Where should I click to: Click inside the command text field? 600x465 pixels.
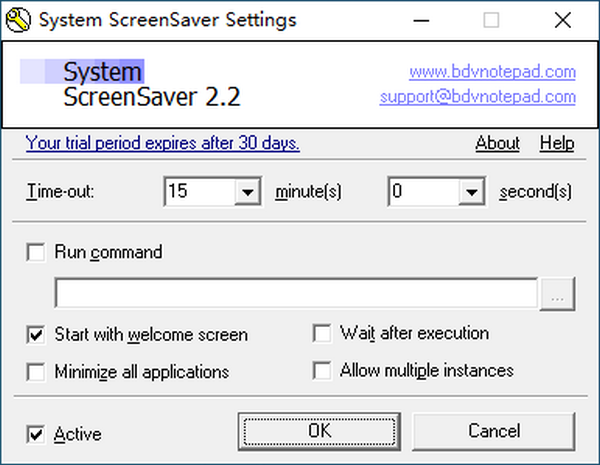(297, 295)
